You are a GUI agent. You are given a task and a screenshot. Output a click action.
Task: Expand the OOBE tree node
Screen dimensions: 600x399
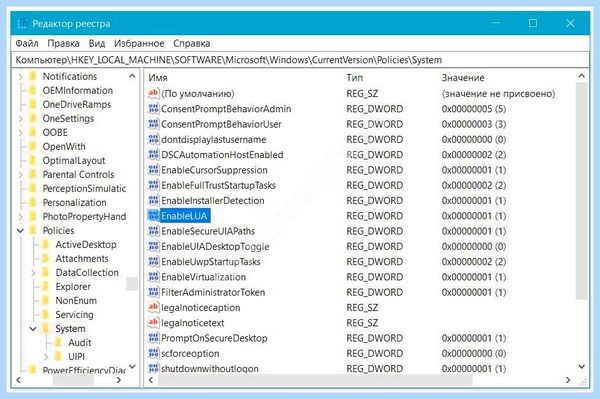point(21,133)
